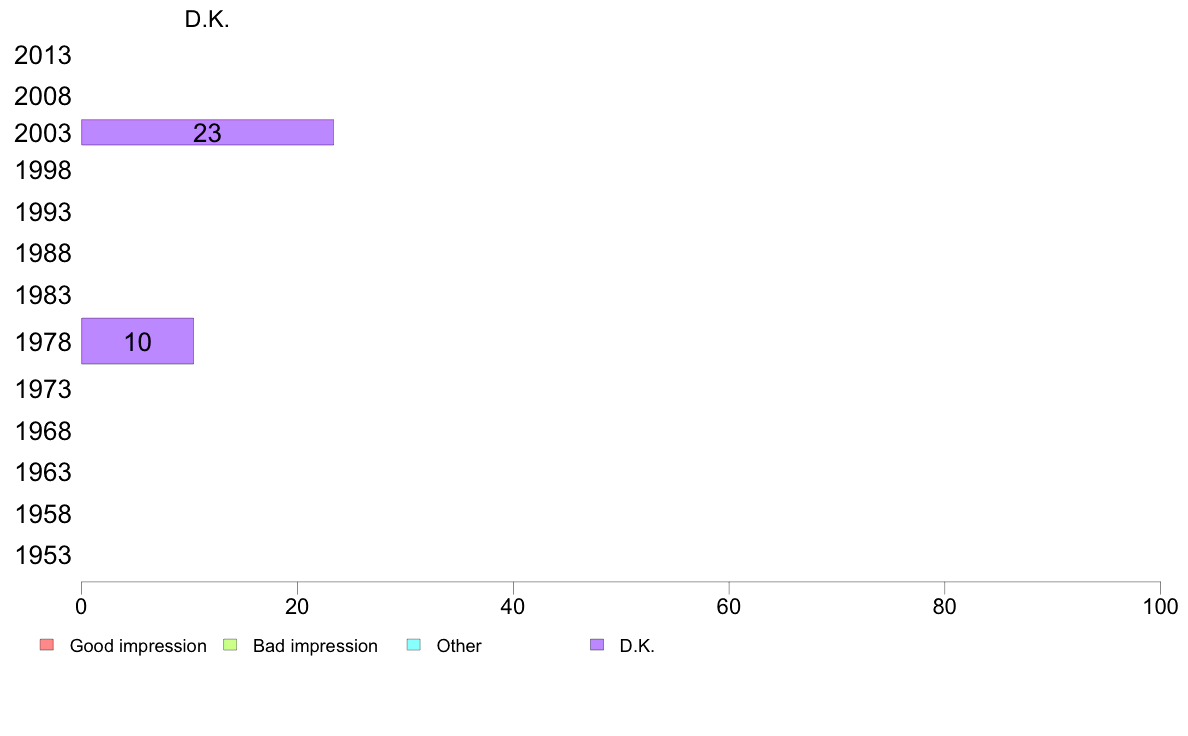Click the 40 tick on the x-axis
Image resolution: width=1188 pixels, height=736 pixels.
(513, 606)
